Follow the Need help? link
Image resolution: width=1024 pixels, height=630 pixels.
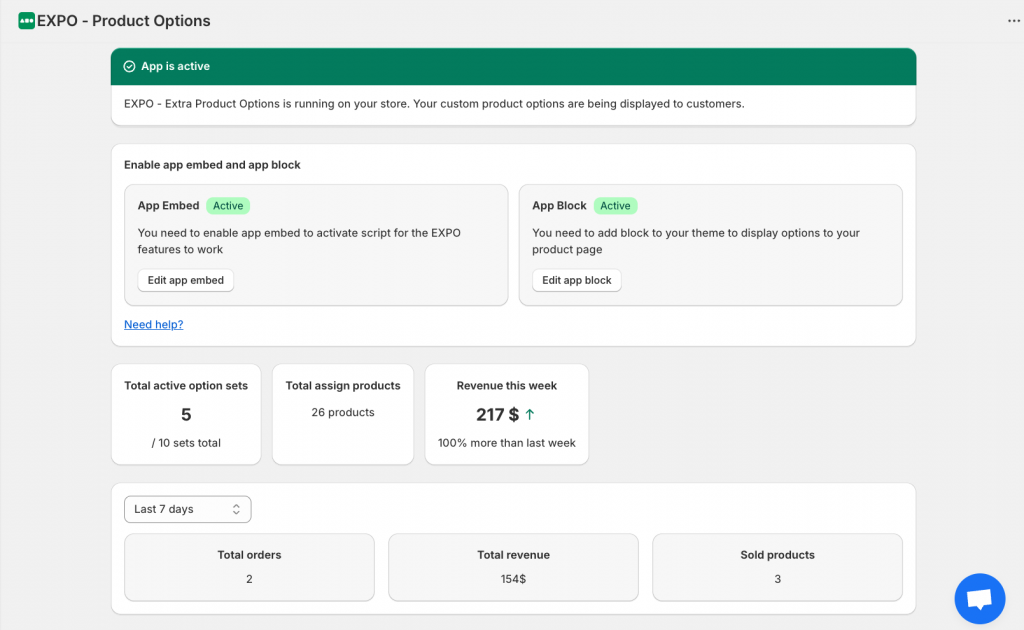(x=153, y=324)
